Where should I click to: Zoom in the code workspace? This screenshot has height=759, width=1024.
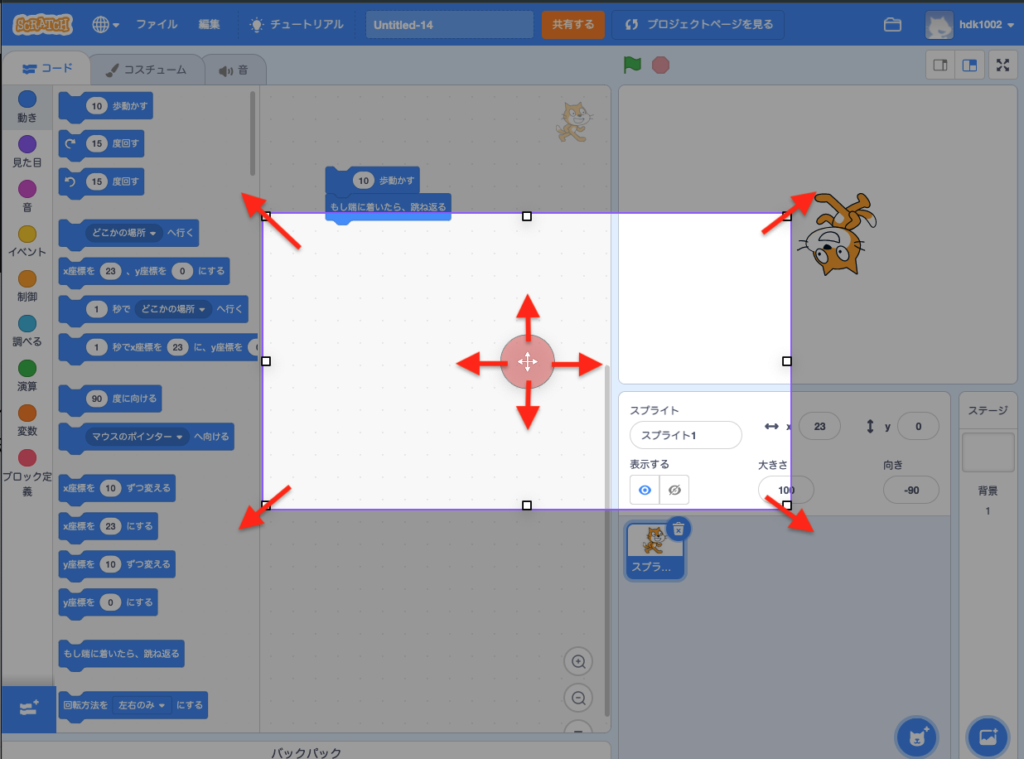tap(578, 662)
